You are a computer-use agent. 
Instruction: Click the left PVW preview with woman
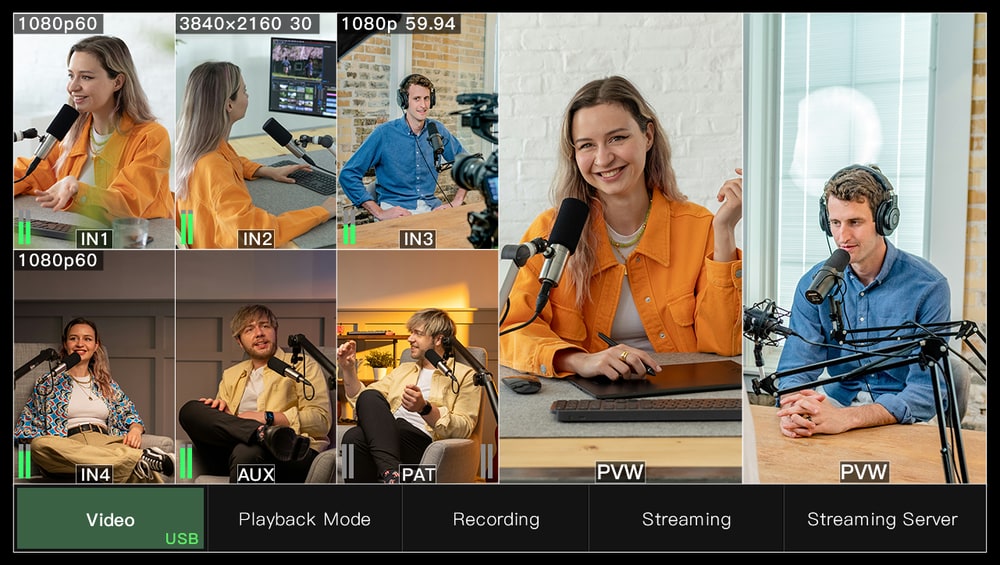pyautogui.click(x=621, y=248)
